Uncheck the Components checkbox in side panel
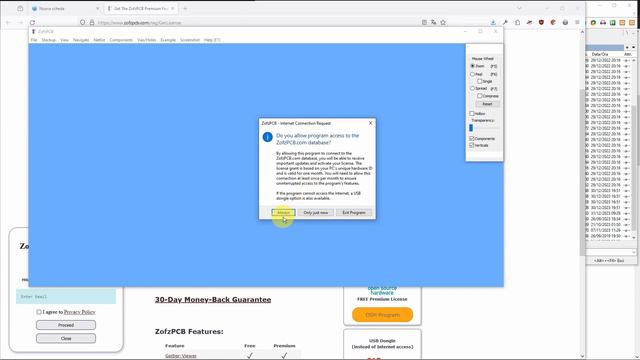This screenshot has height=360, width=640. point(472,138)
